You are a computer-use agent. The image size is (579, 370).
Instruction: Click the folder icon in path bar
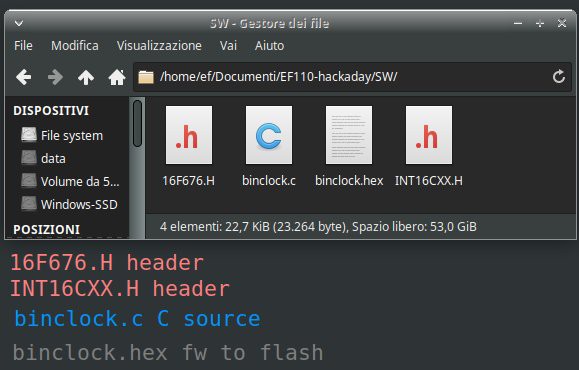coord(146,77)
